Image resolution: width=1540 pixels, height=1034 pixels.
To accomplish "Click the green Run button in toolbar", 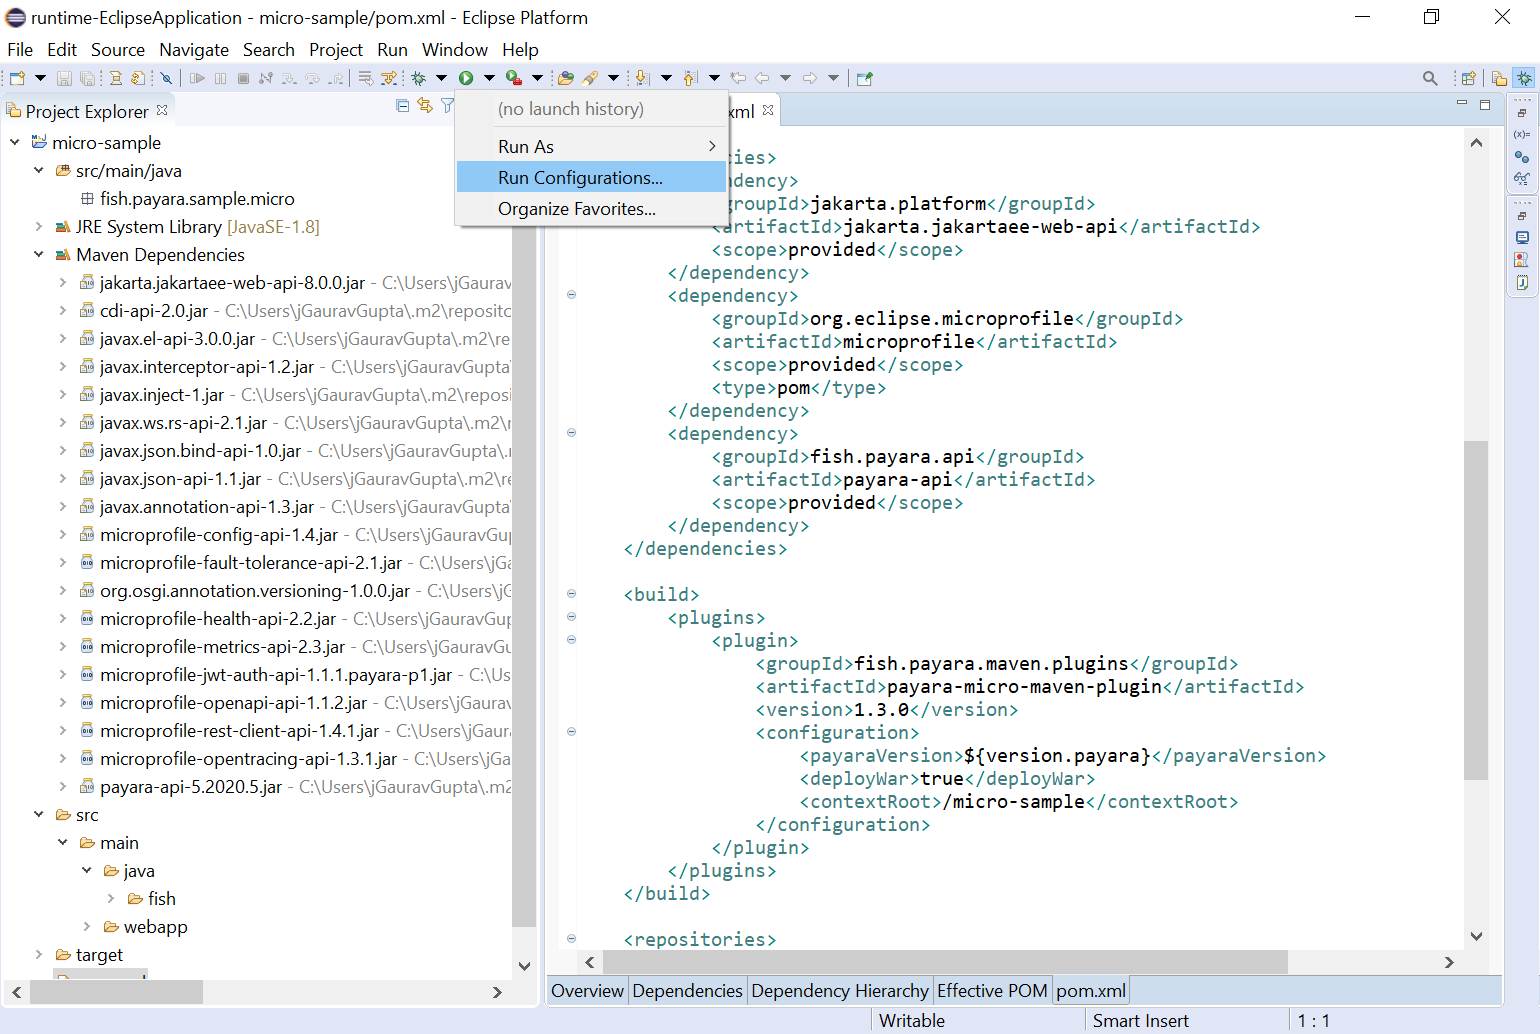I will (x=466, y=78).
